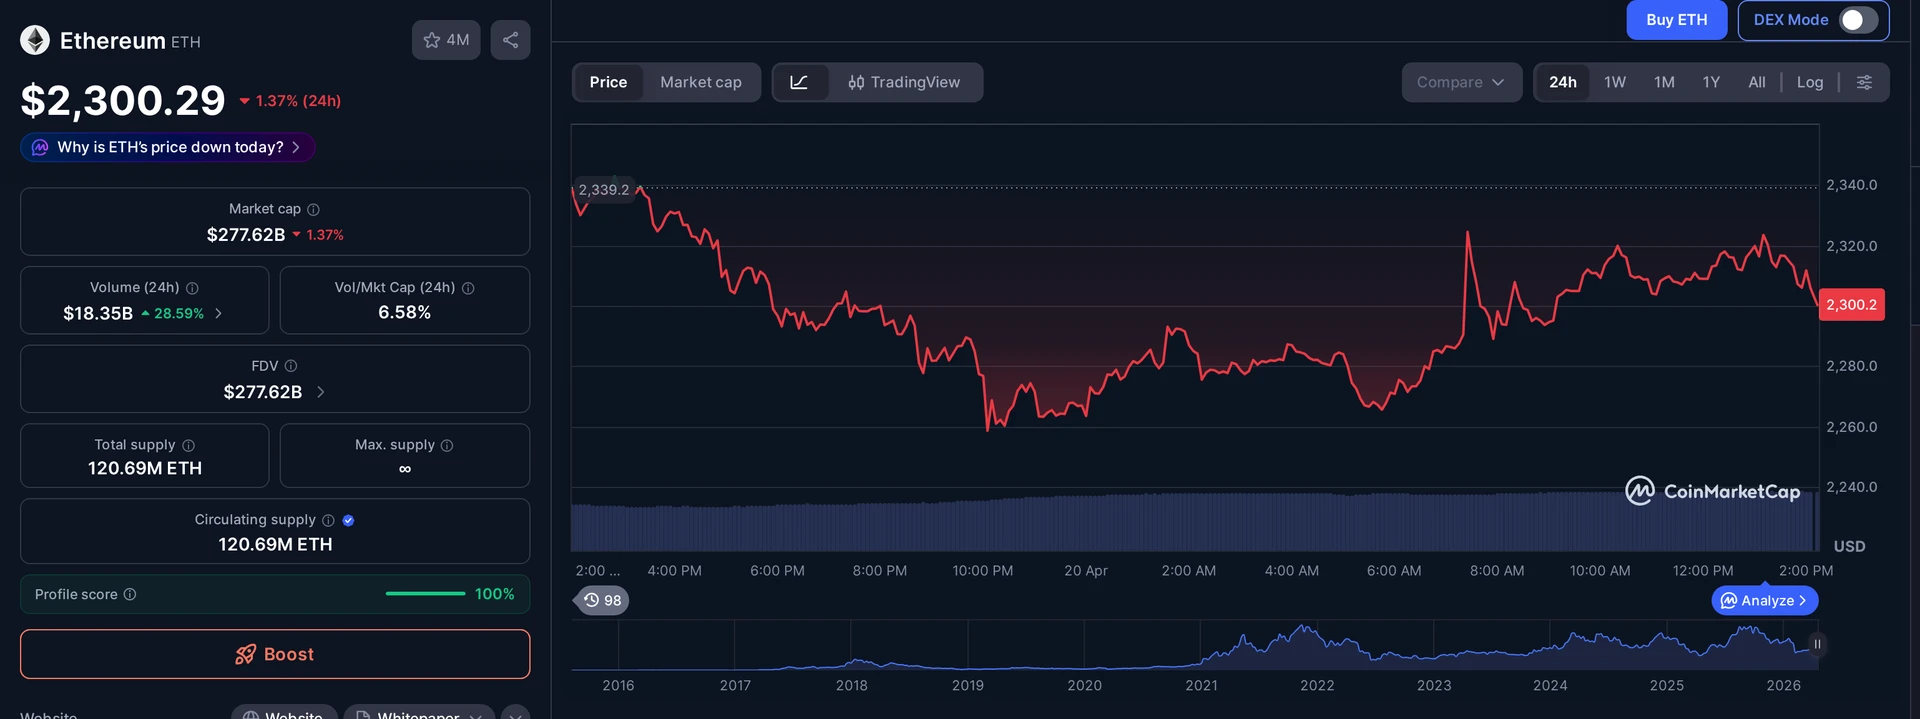Click the current price label 2,300.2
Image resolution: width=1920 pixels, height=719 pixels.
pos(1851,305)
